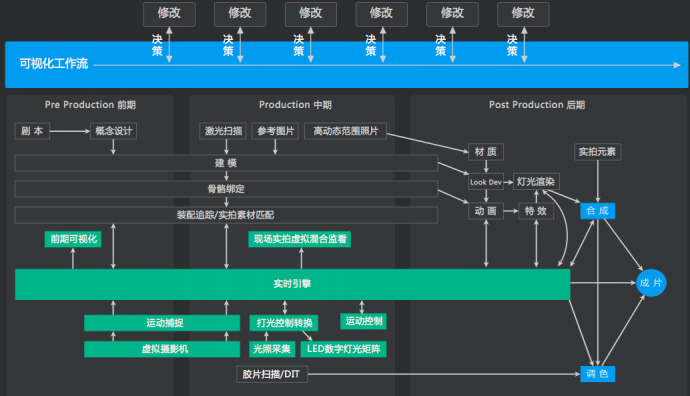Click the blue 成片 circle

[651, 283]
